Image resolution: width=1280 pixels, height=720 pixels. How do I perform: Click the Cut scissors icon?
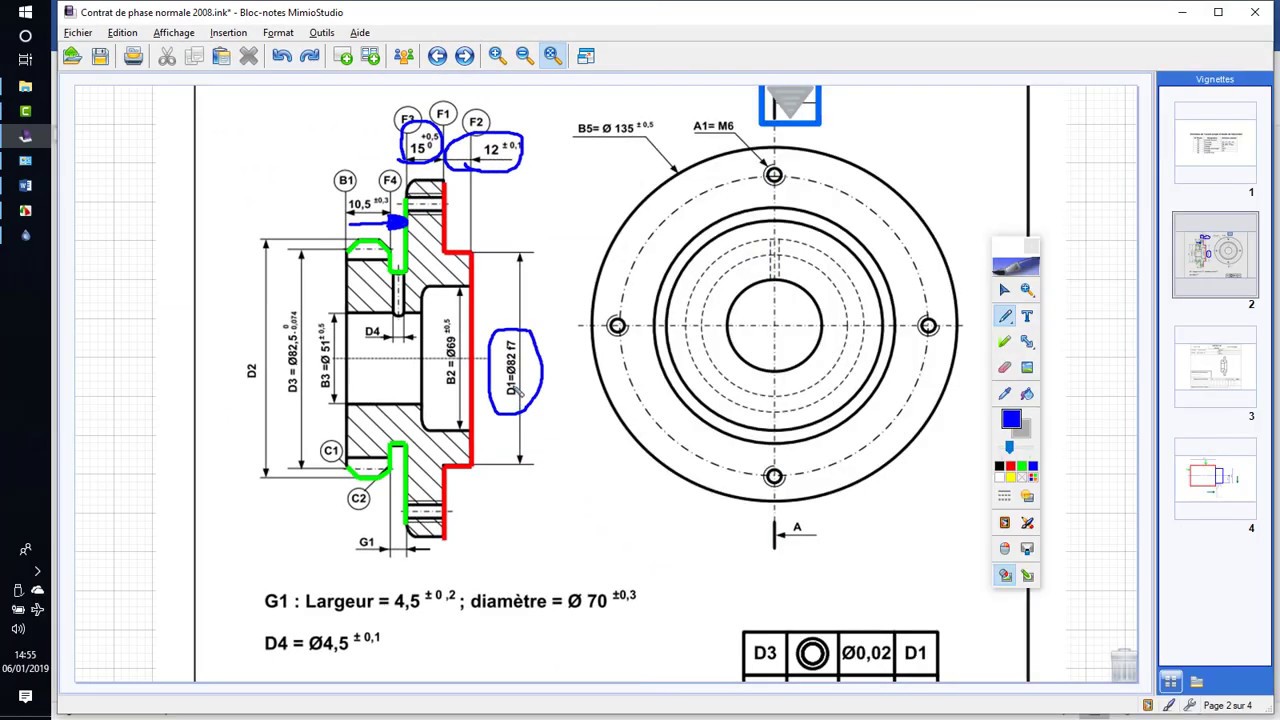pos(167,56)
